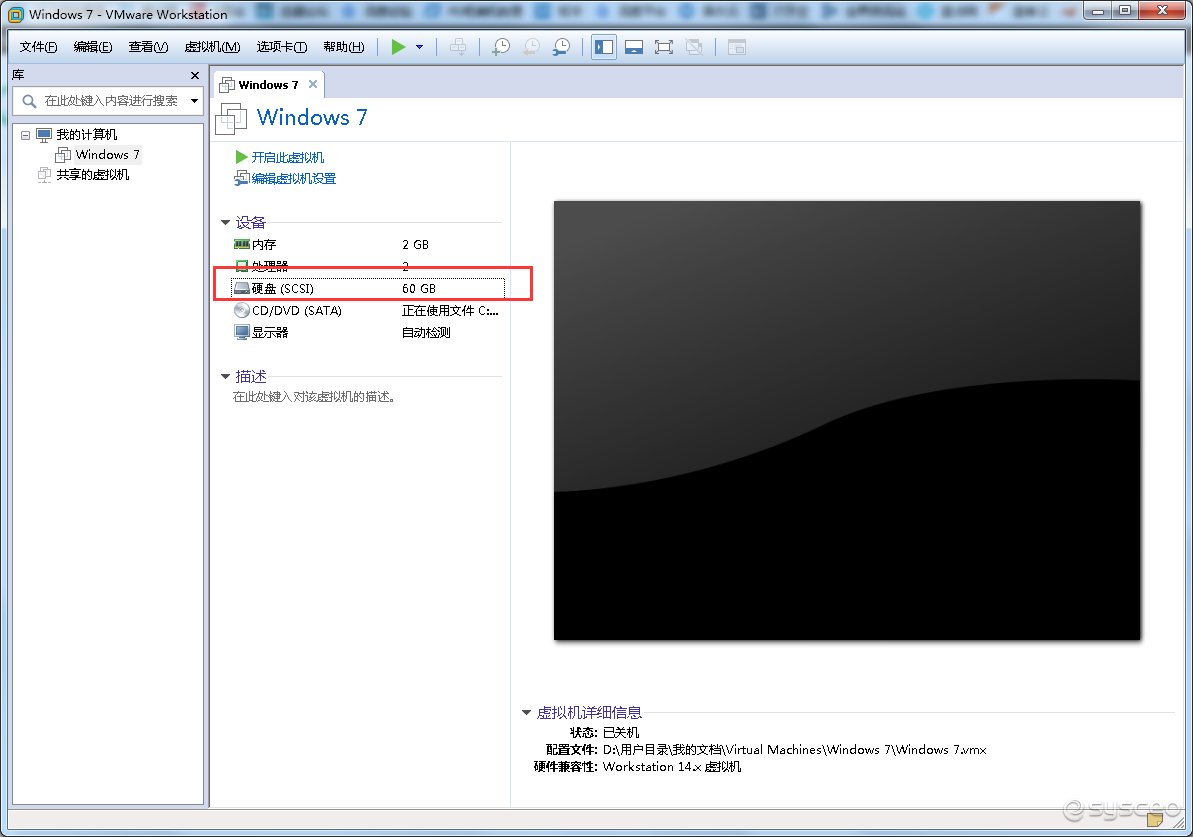Click the 编辑虚拟机设置 link
The width and height of the screenshot is (1193, 837).
click(294, 179)
